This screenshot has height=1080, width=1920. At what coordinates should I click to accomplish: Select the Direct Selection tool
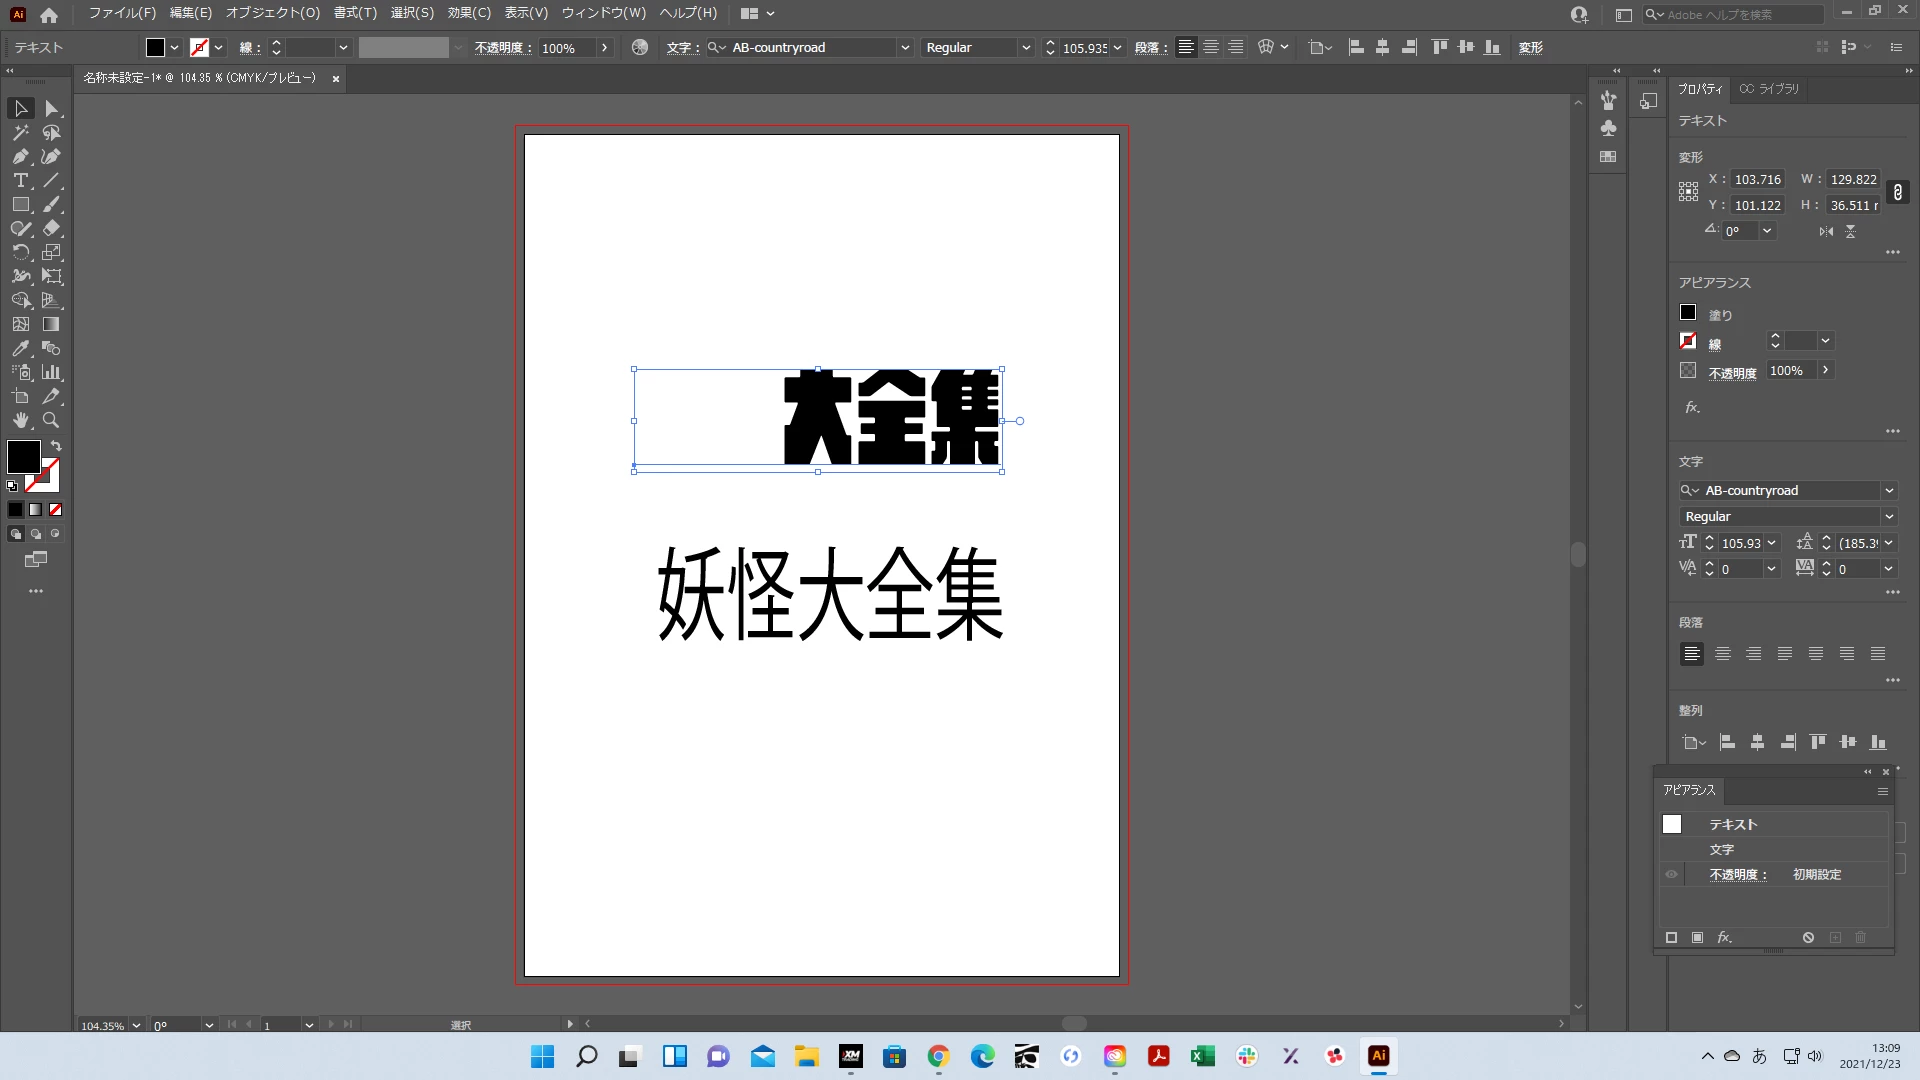click(x=52, y=109)
